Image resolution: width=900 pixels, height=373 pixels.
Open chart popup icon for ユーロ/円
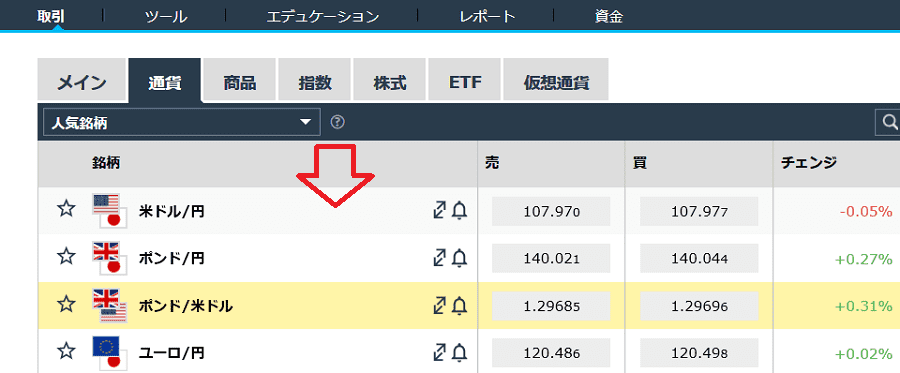(x=439, y=352)
